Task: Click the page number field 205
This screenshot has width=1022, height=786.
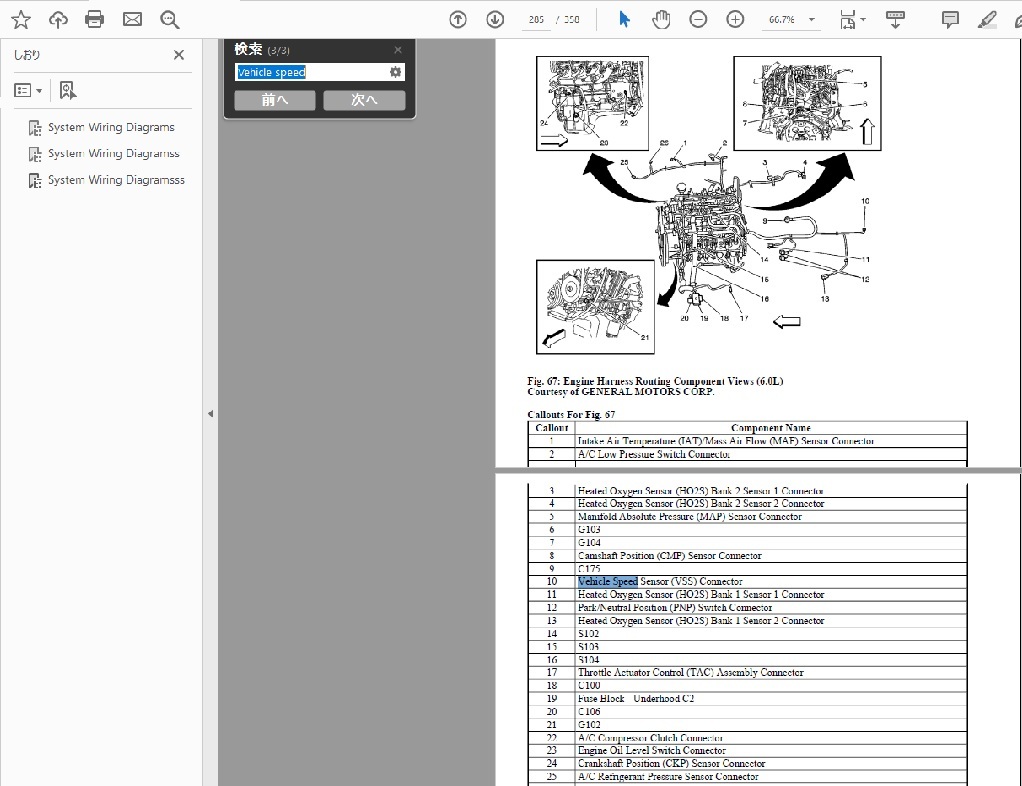Action: tap(536, 20)
